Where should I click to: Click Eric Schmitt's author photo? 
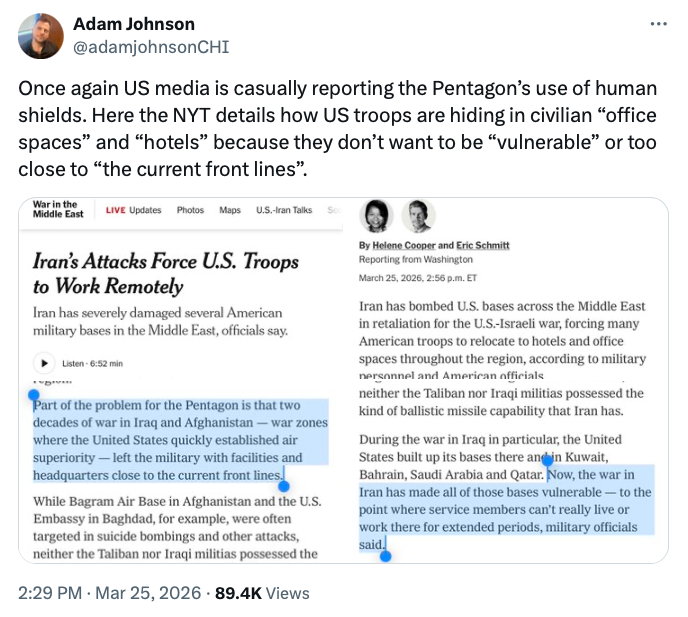pyautogui.click(x=418, y=216)
